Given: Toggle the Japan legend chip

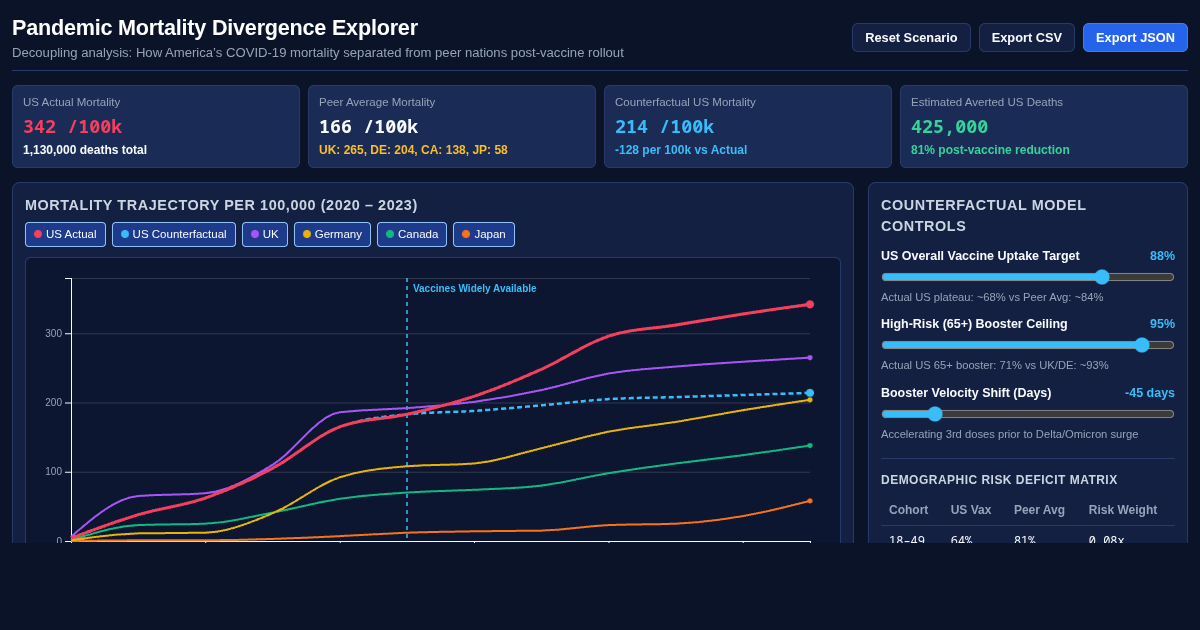Looking at the screenshot, I should click(484, 234).
